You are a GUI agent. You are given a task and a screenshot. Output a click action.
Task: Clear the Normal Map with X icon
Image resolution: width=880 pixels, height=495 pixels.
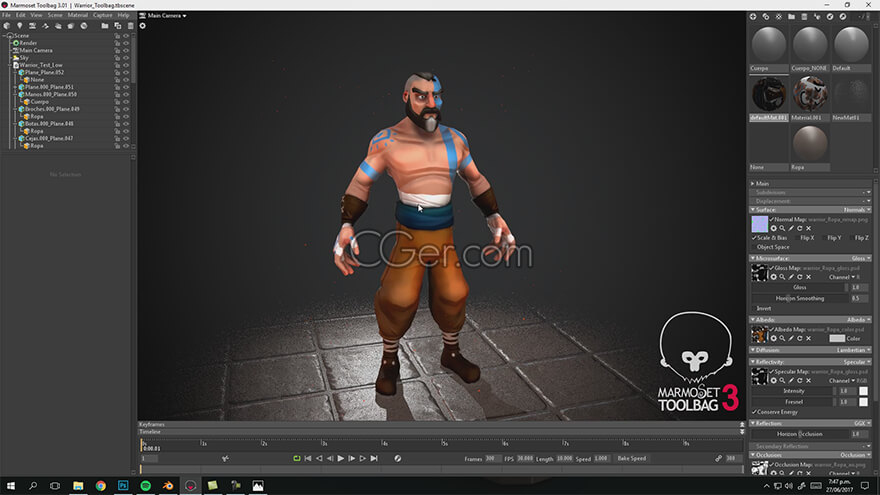pos(809,228)
